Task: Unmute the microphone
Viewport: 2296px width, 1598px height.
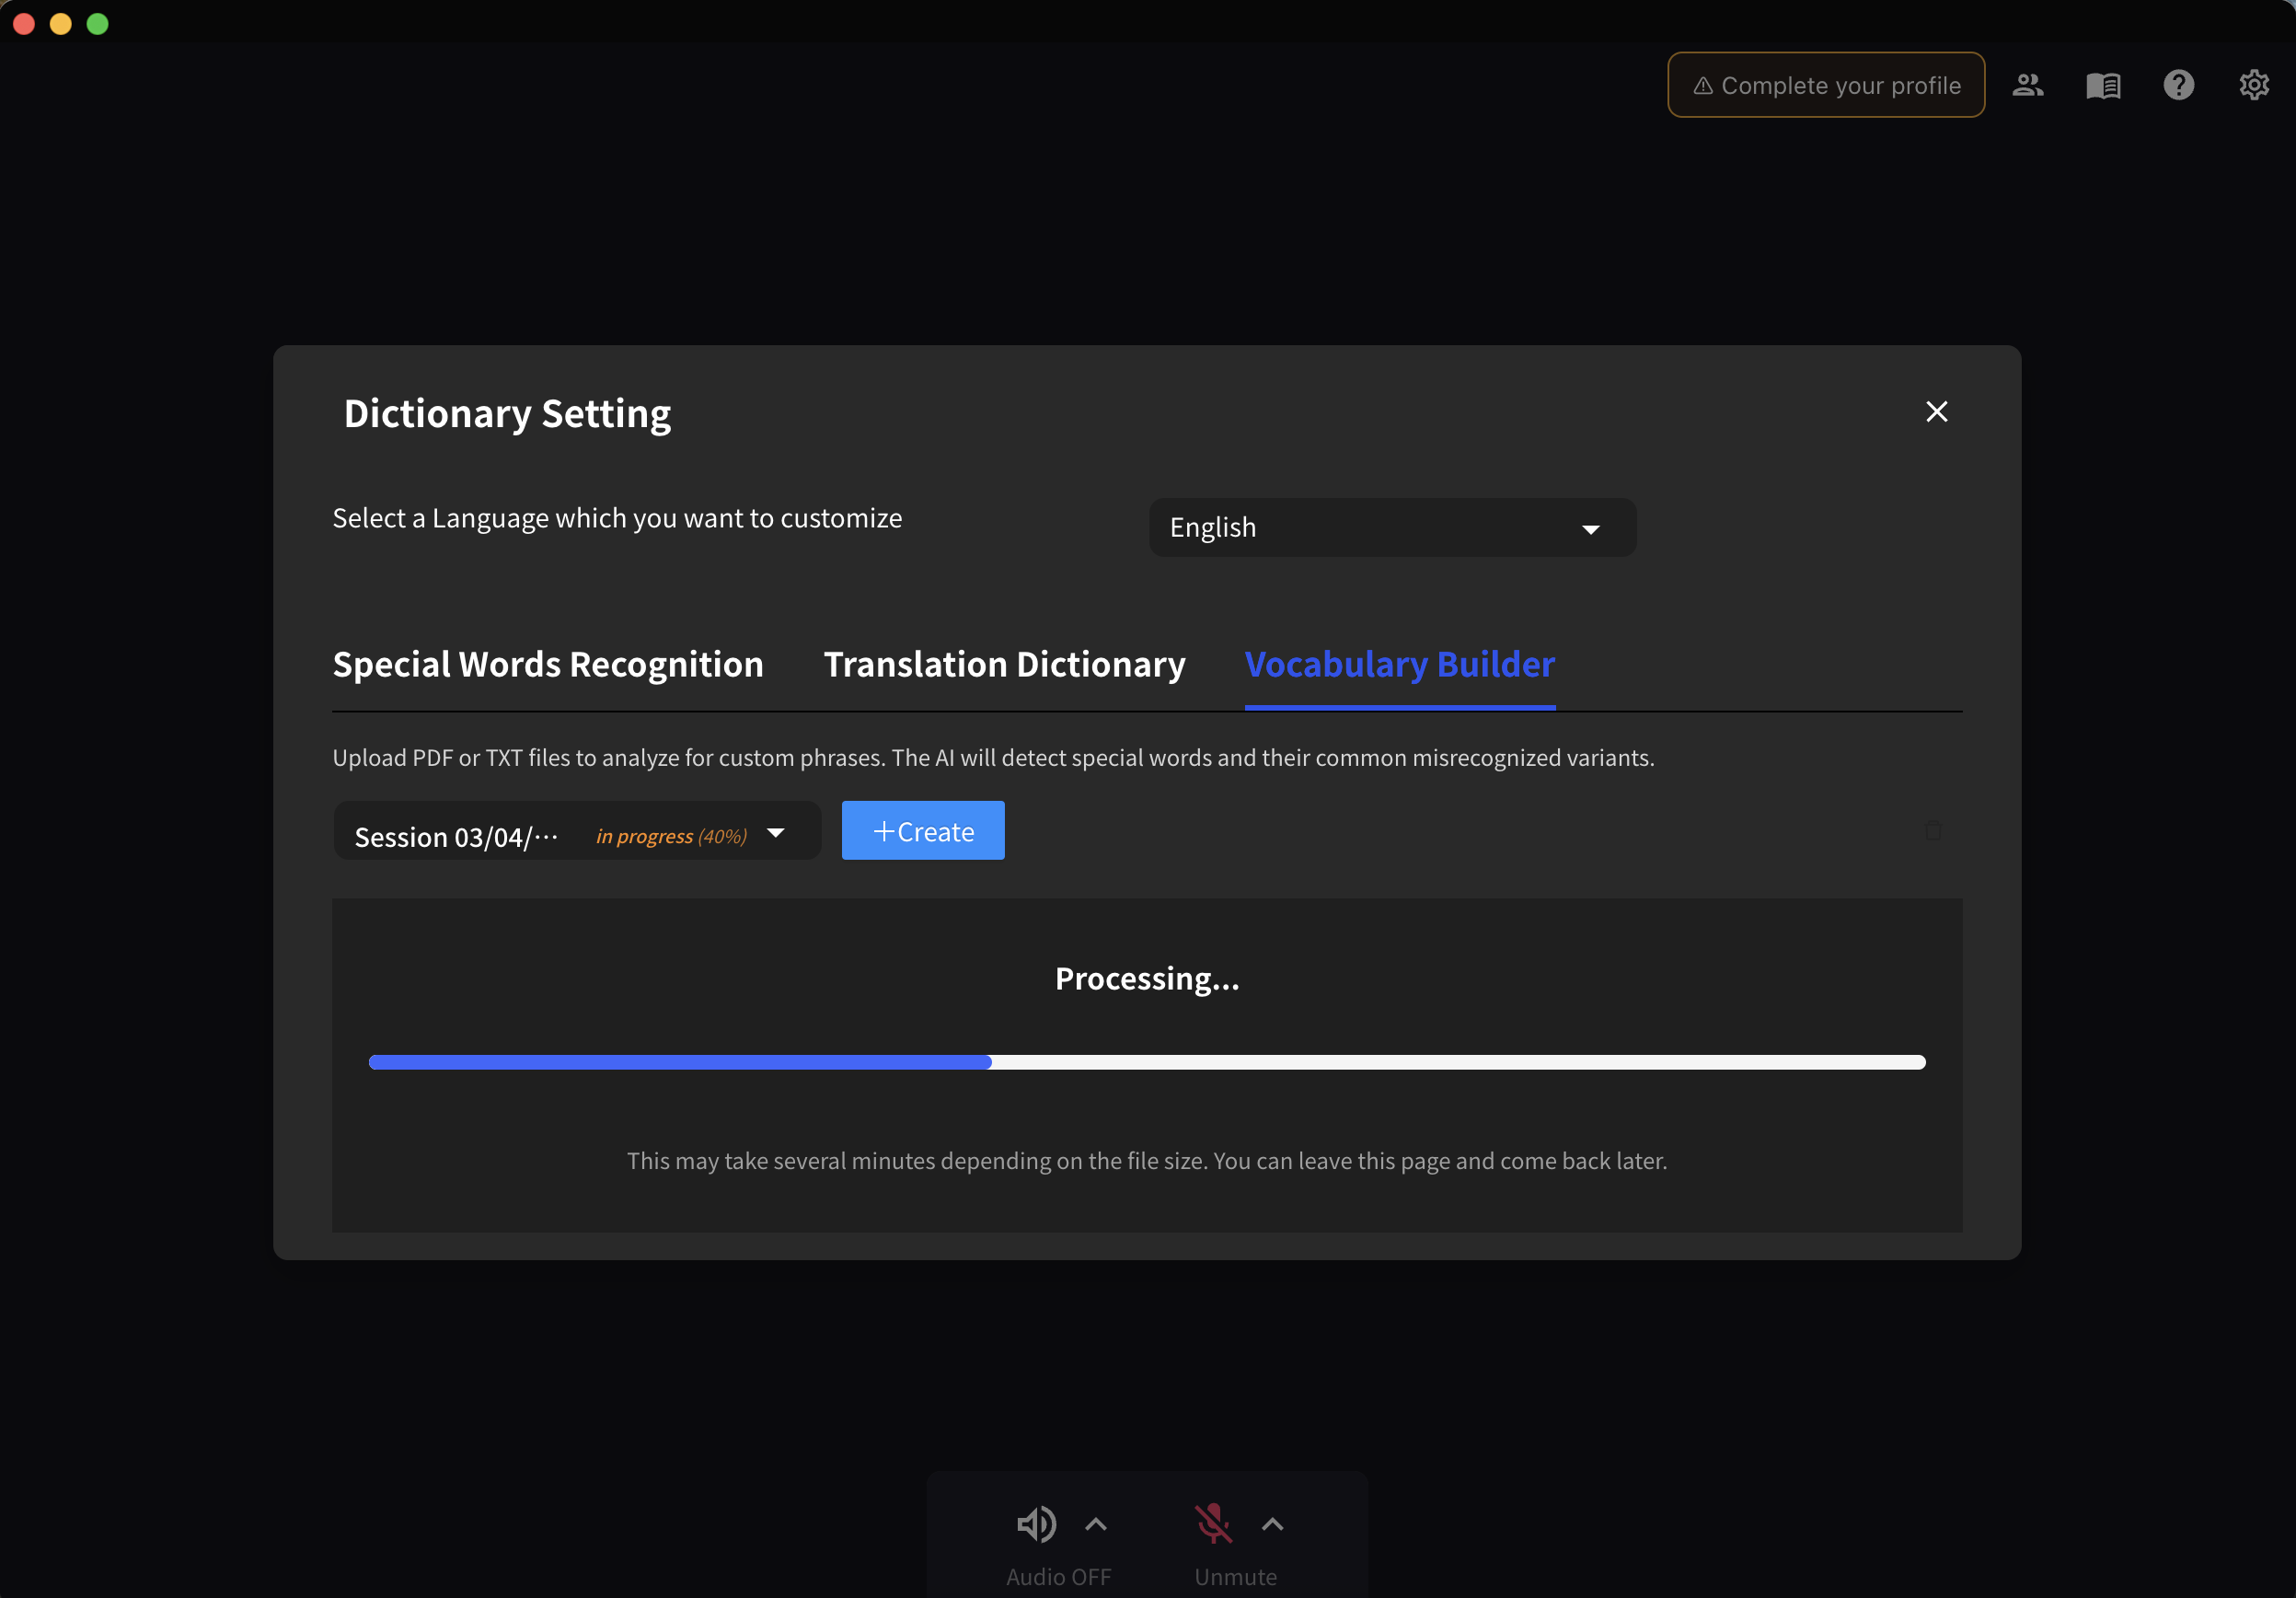Action: tap(1213, 1524)
